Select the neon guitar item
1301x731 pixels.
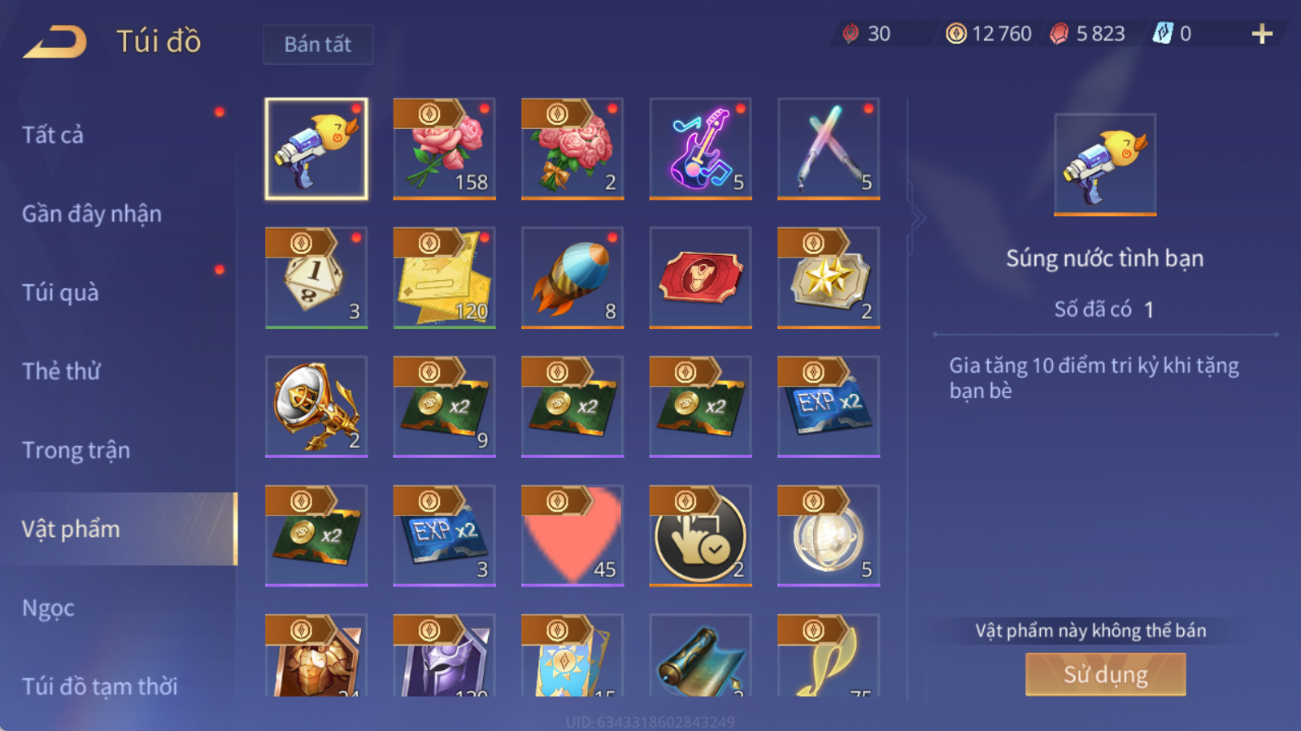click(x=700, y=149)
